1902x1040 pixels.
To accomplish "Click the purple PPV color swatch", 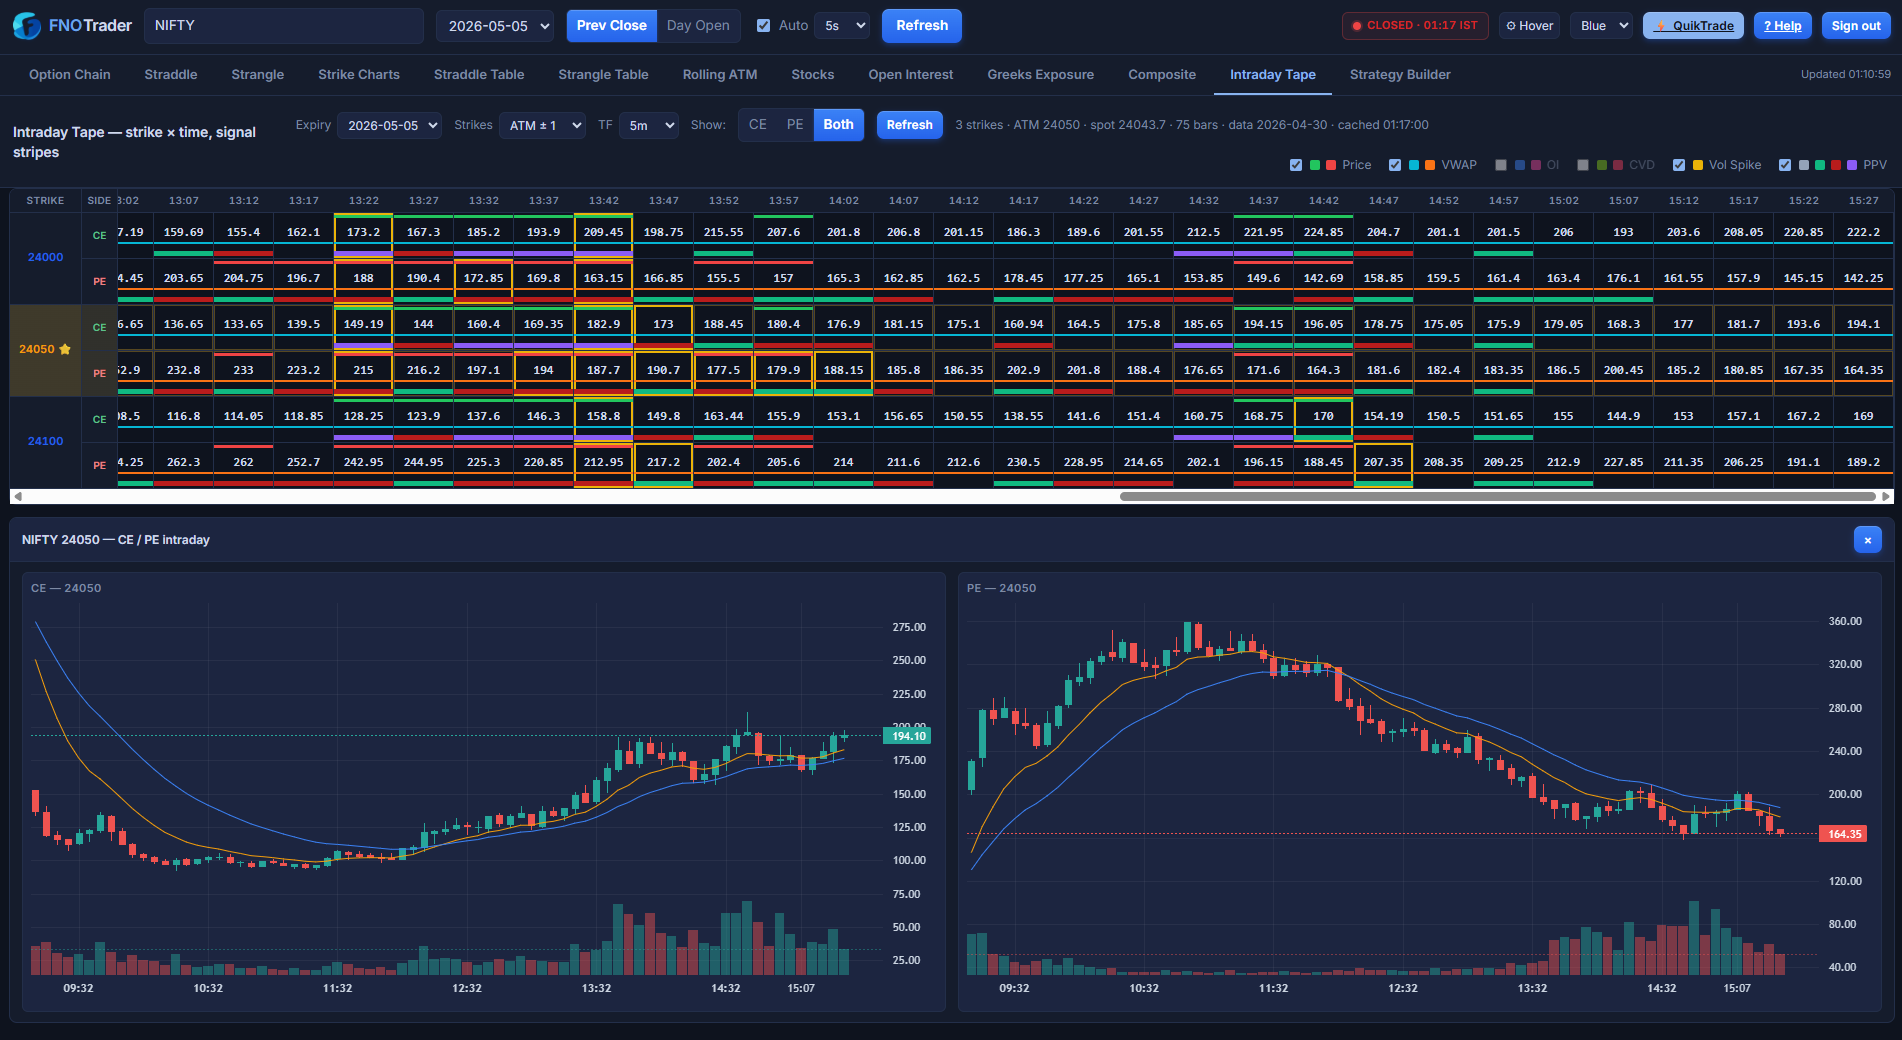I will (x=1852, y=165).
